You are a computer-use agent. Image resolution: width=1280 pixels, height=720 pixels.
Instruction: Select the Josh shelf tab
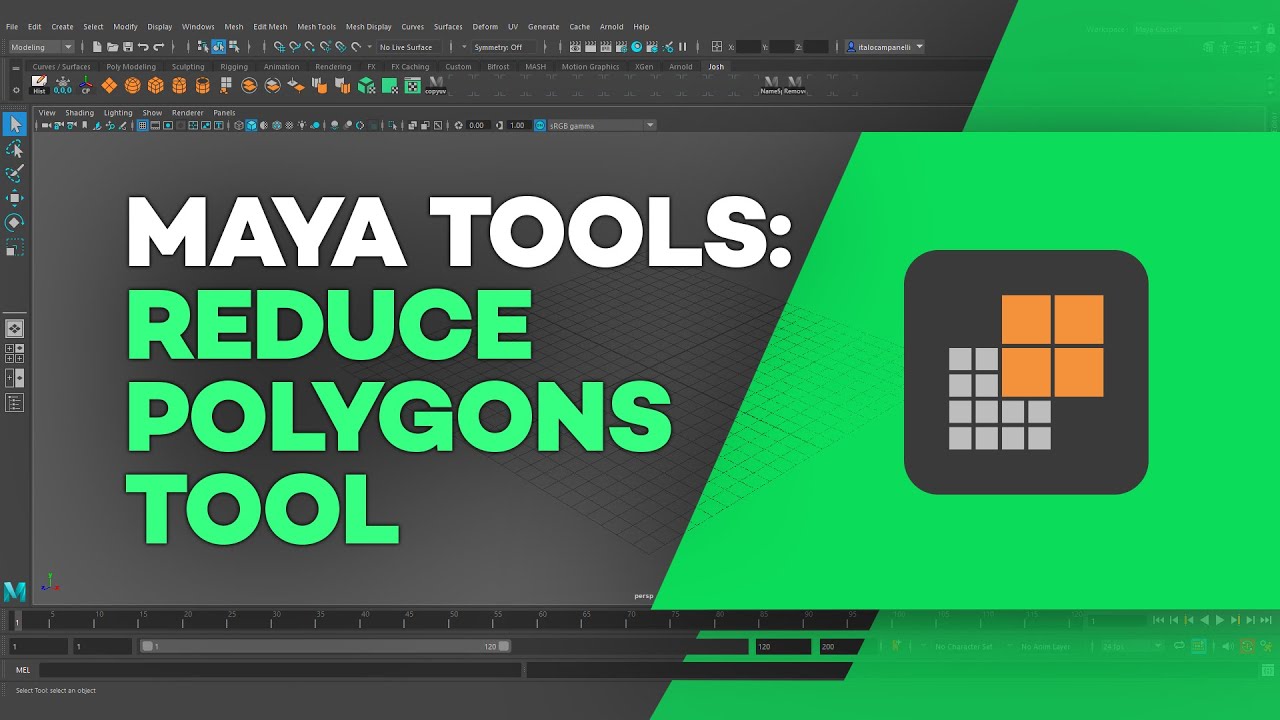716,67
